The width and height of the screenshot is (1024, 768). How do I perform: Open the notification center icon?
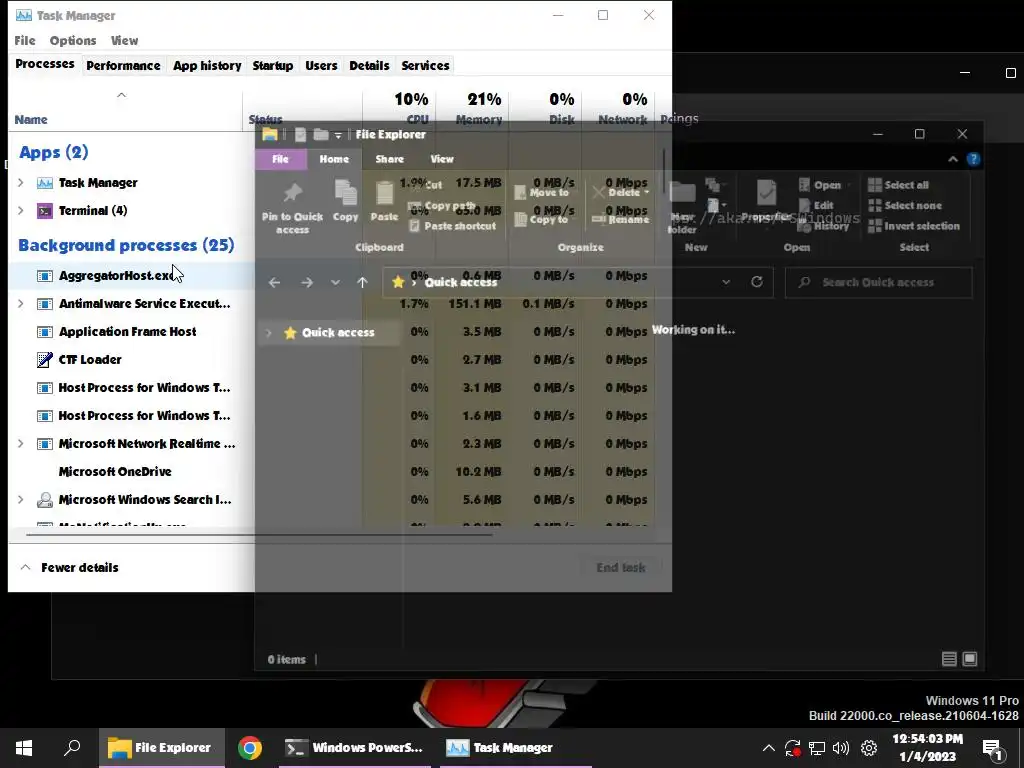tap(993, 749)
